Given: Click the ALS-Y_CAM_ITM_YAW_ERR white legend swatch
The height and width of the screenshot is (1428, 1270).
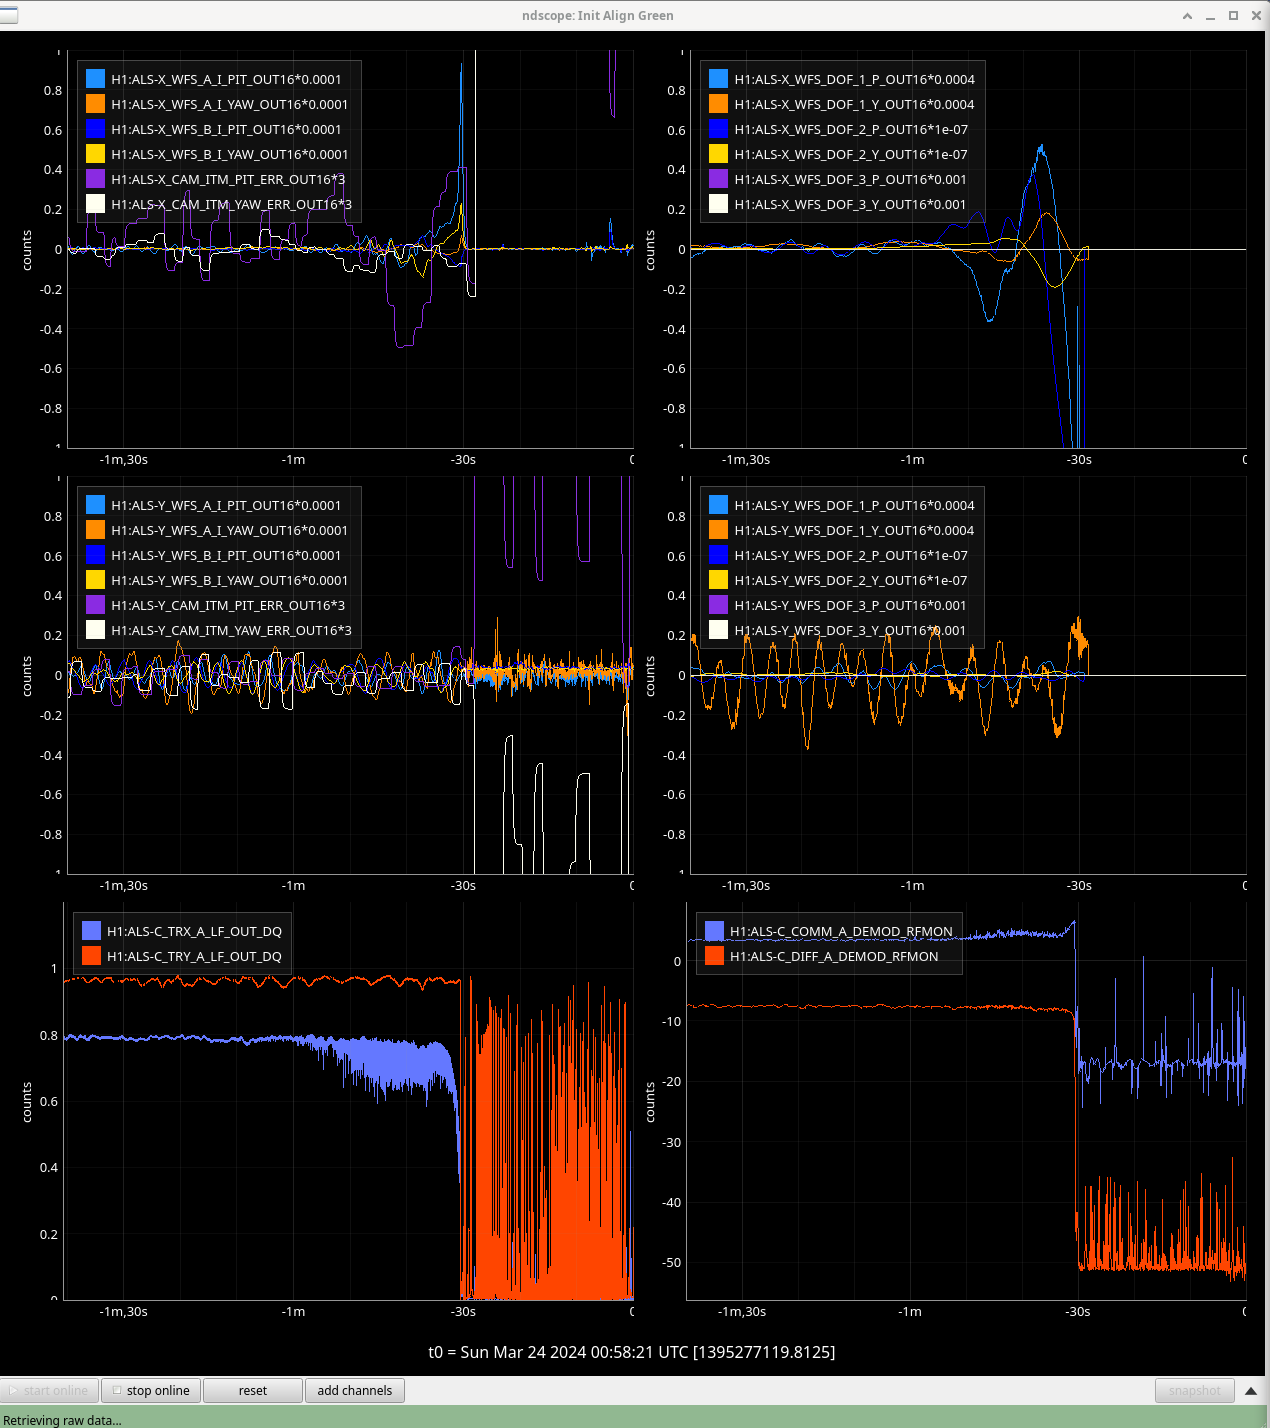Looking at the screenshot, I should 96,630.
